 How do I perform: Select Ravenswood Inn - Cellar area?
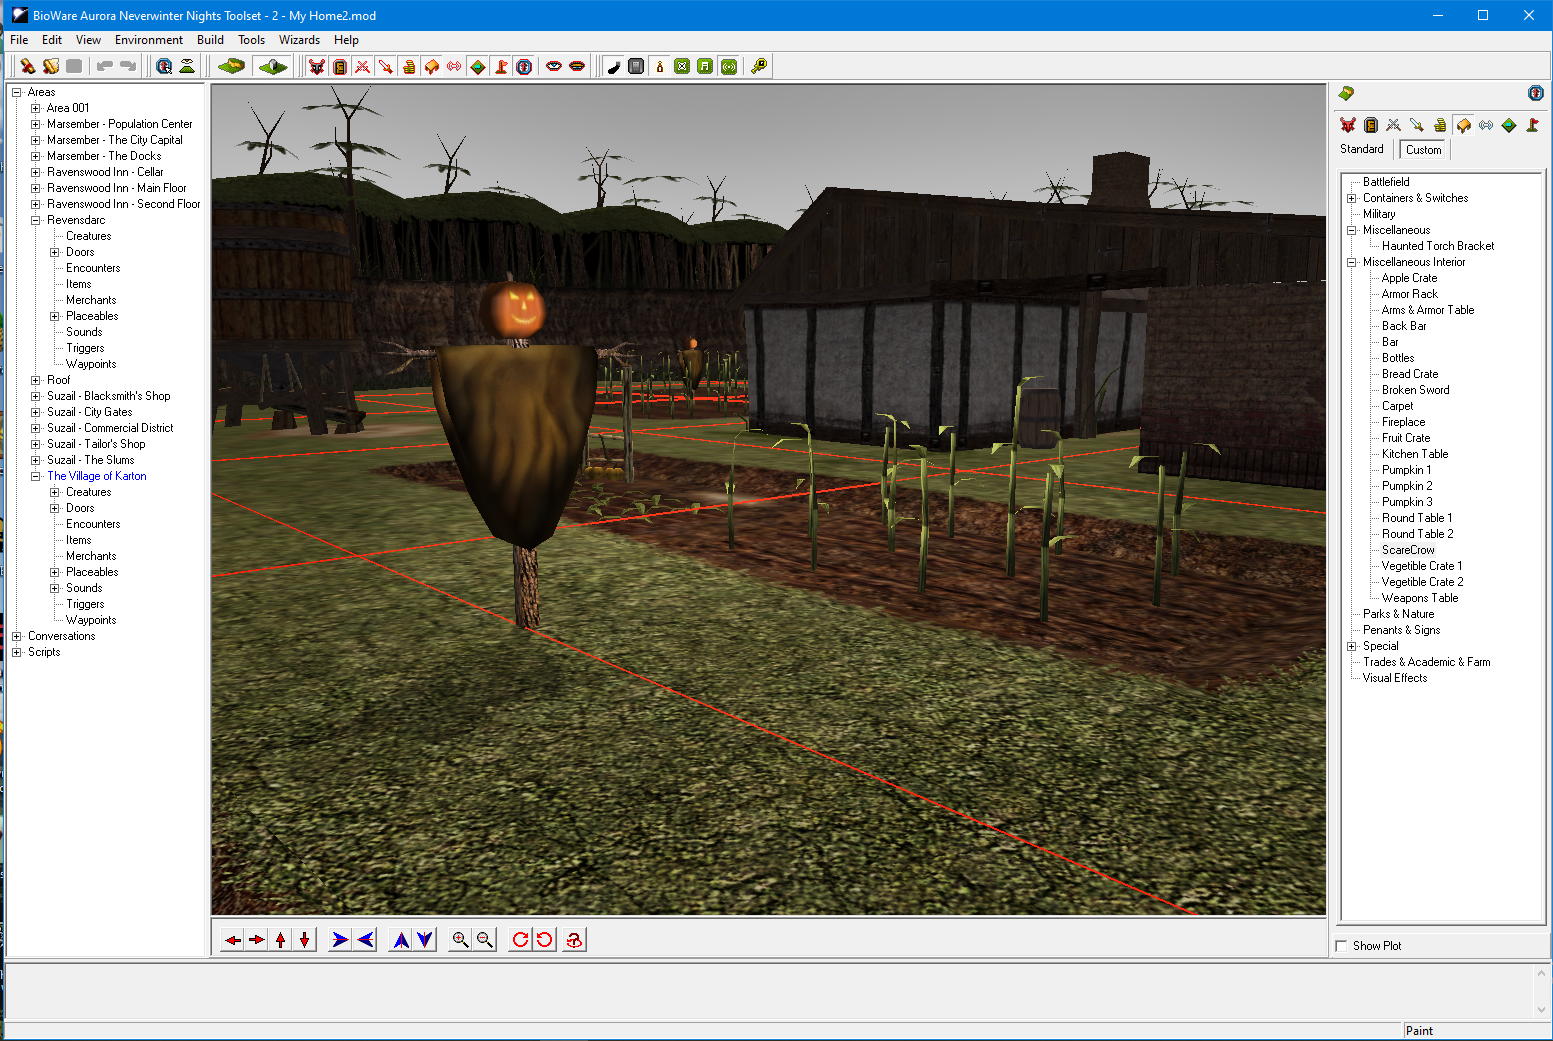coord(105,172)
